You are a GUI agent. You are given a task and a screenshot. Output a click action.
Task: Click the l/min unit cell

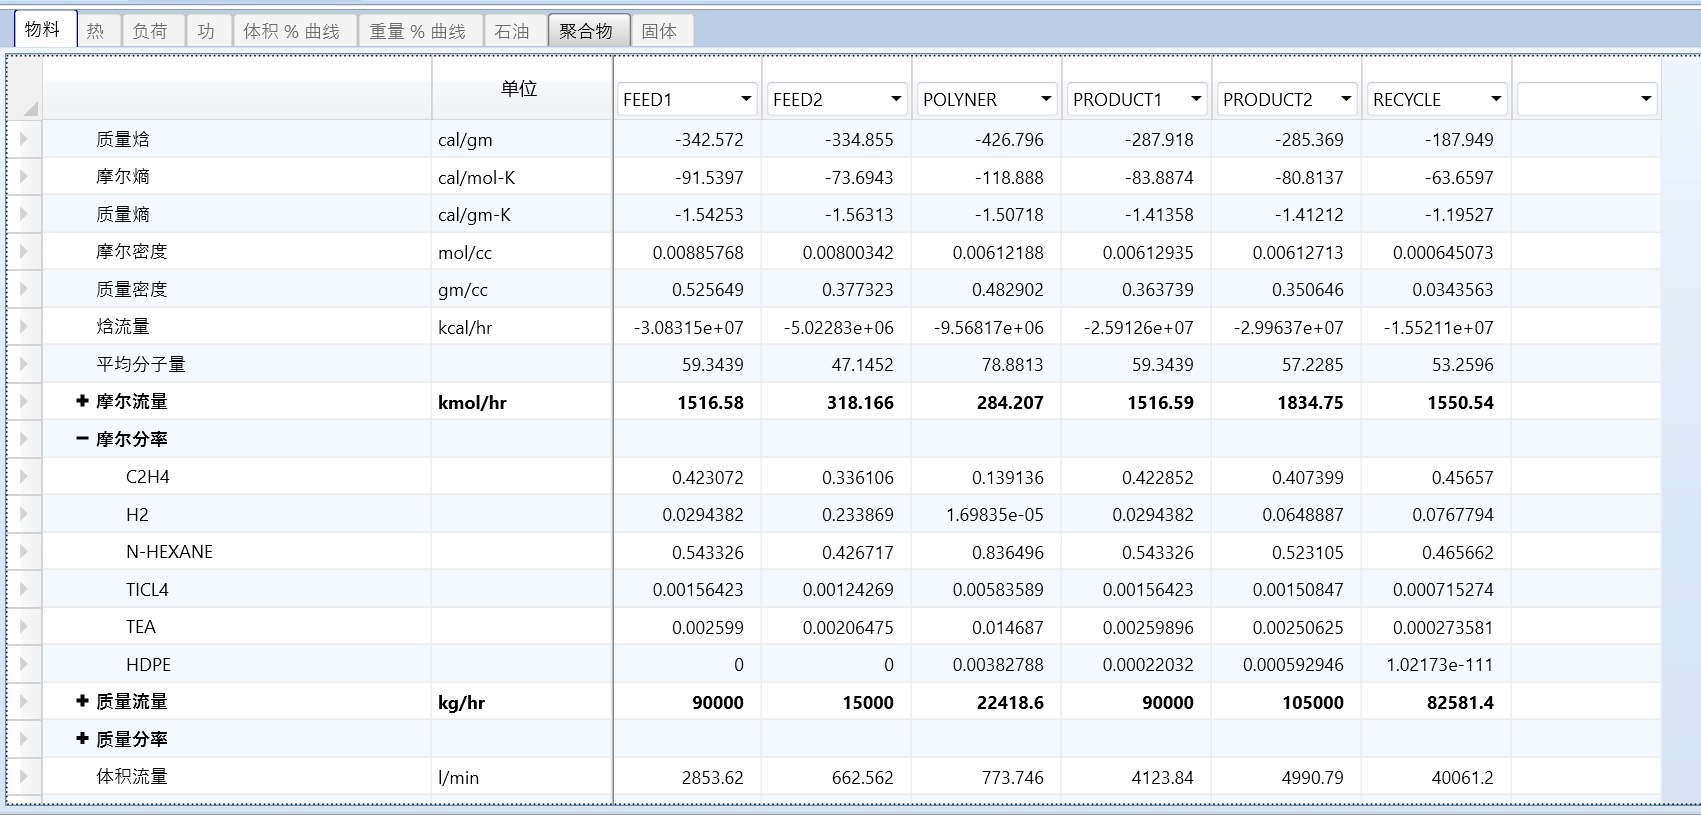coord(522,777)
